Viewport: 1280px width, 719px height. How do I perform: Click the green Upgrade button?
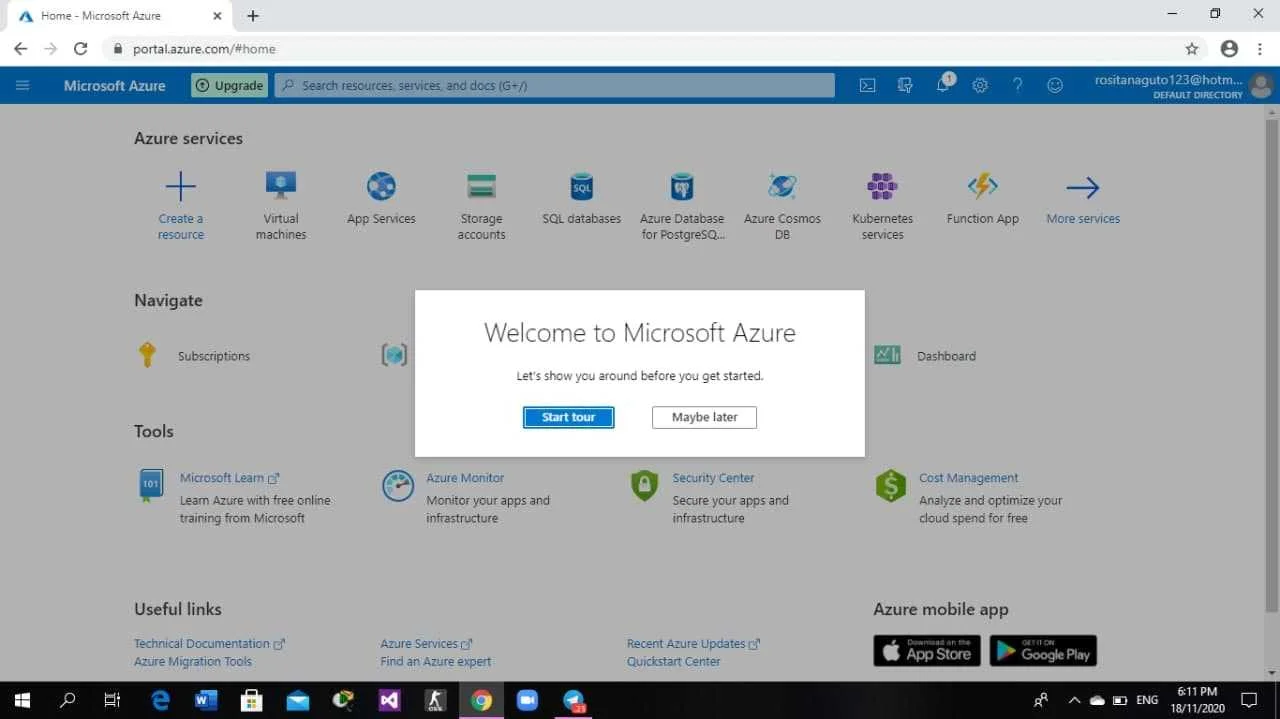coord(229,85)
